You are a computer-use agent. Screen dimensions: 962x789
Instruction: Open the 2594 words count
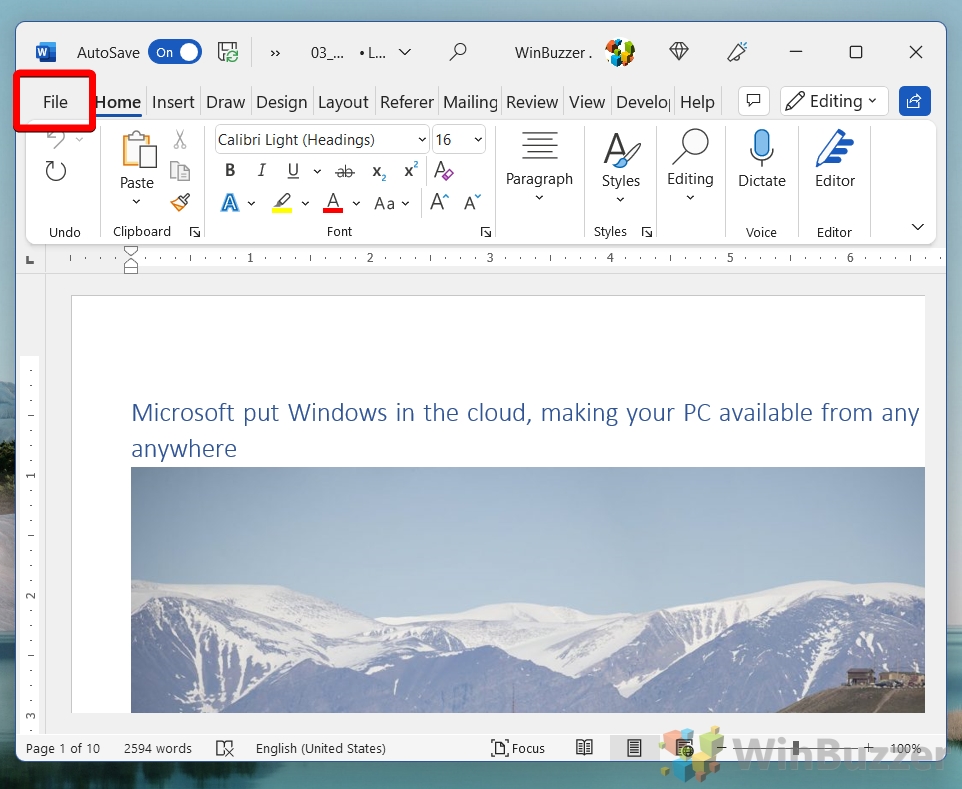tap(158, 749)
